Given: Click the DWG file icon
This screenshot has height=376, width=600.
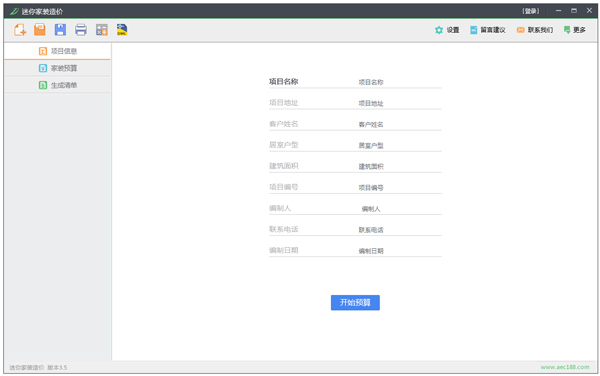Looking at the screenshot, I should point(122,29).
